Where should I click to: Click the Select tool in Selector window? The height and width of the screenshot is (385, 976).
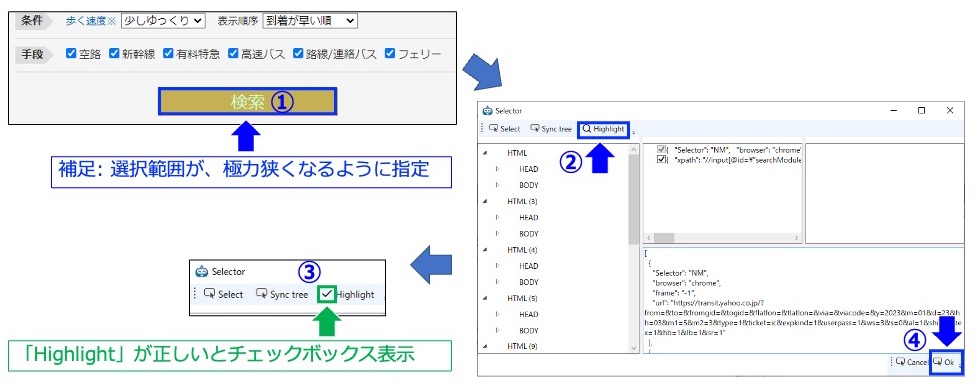(505, 129)
